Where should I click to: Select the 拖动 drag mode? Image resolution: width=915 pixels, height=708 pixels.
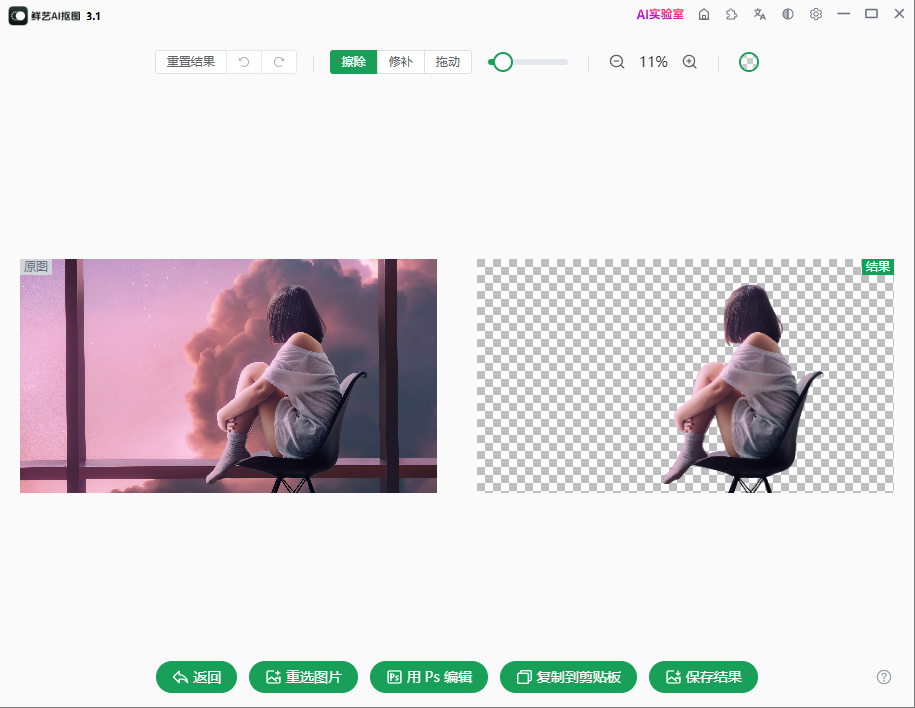[447, 61]
